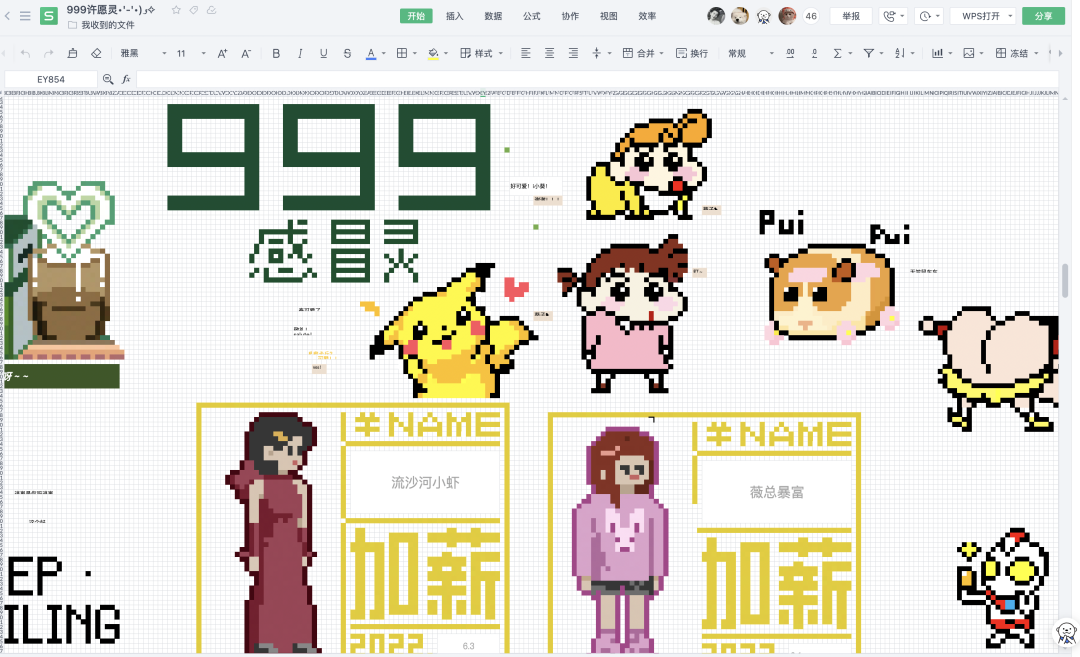Apply filter with funnel icon
The image size is (1080, 657).
[x=869, y=53]
